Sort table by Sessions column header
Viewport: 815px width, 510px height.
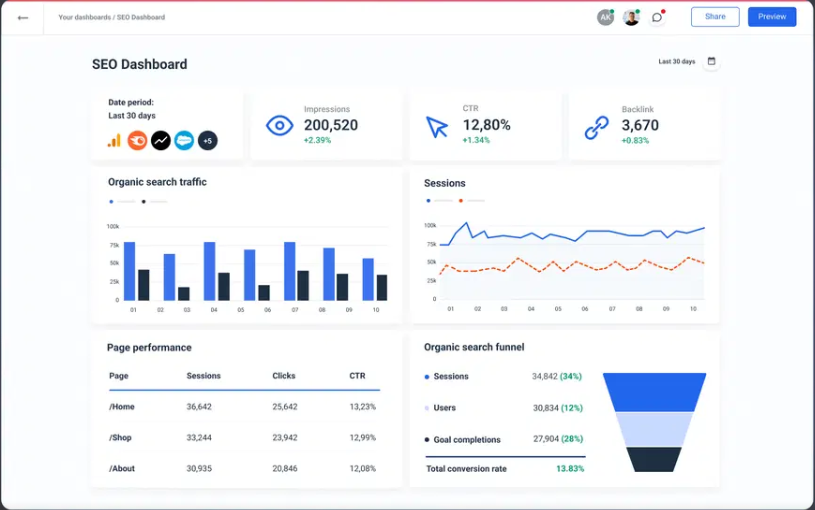203,376
